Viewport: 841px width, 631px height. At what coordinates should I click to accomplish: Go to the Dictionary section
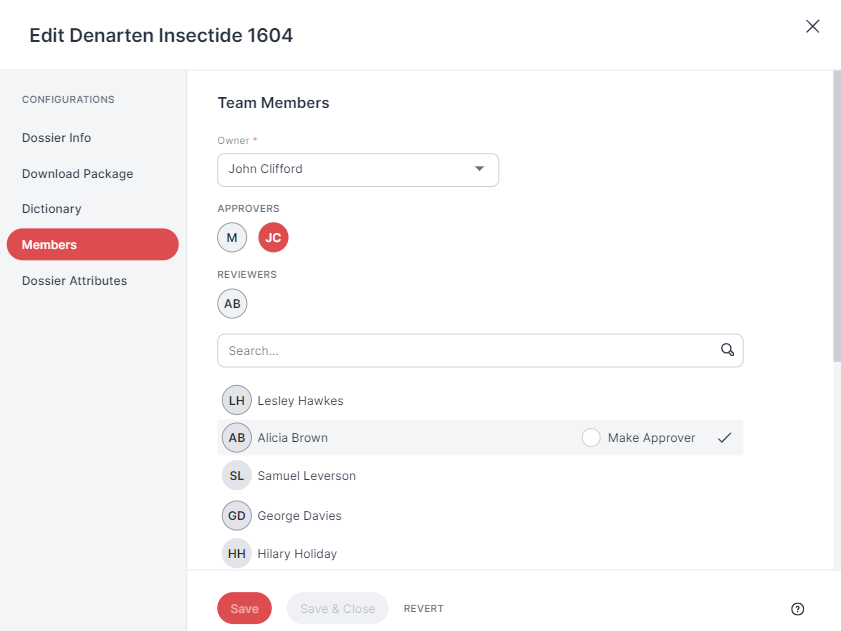[x=51, y=209]
